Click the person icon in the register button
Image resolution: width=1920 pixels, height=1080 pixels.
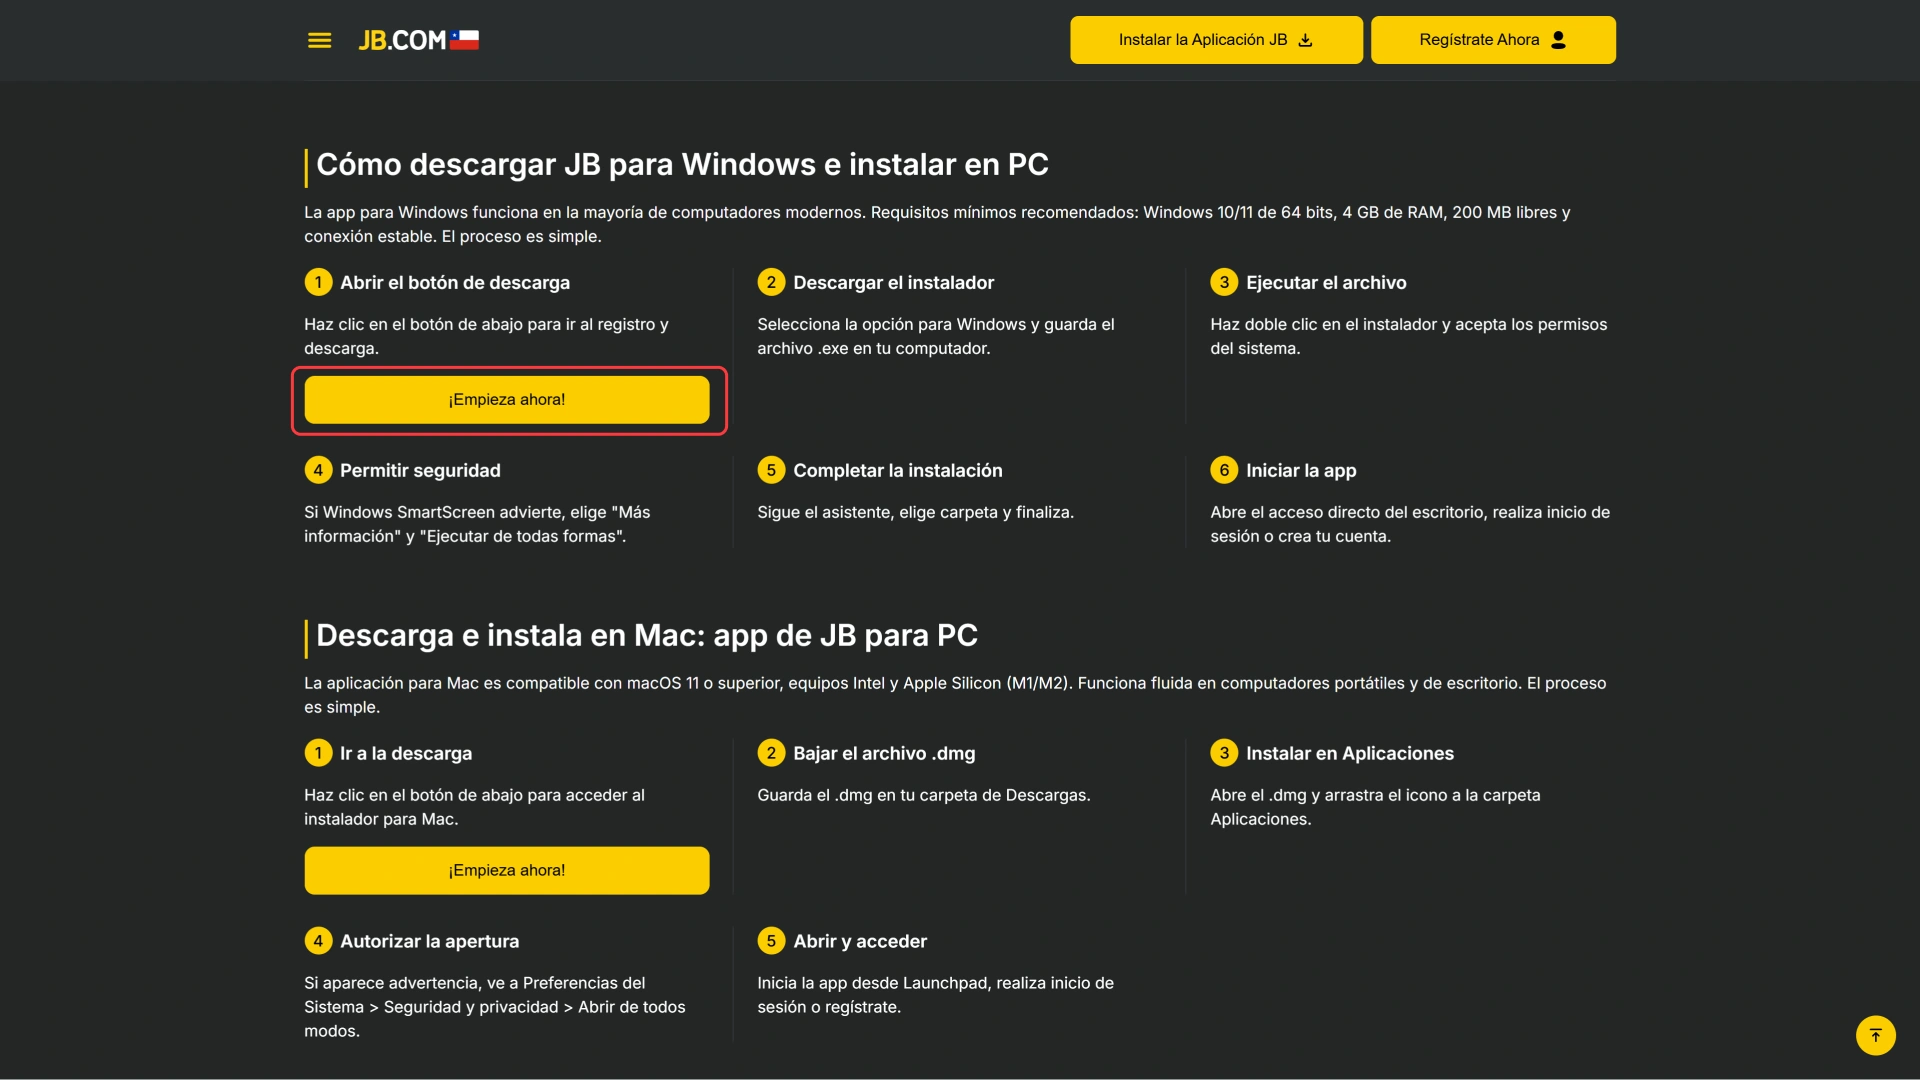[x=1557, y=40]
